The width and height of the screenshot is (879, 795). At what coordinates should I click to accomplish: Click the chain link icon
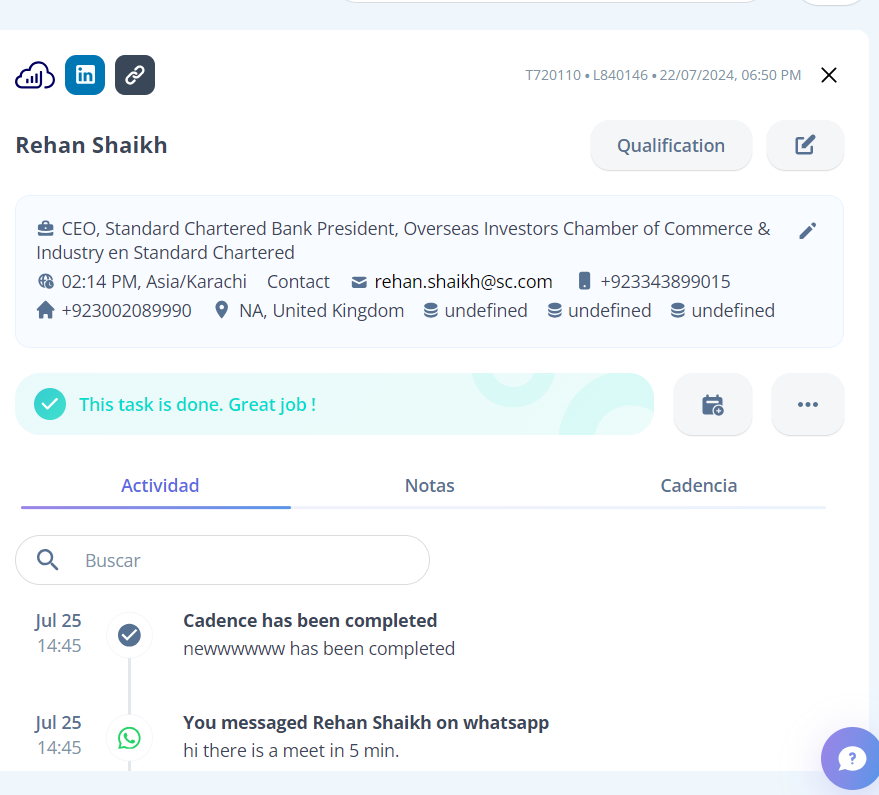[135, 75]
